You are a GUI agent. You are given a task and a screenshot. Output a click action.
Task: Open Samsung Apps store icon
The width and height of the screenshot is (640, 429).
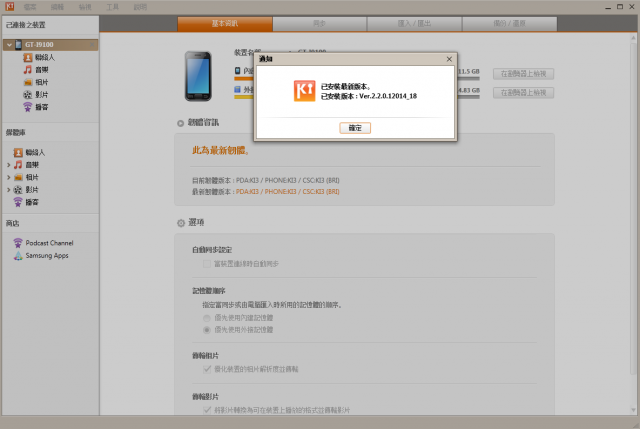(x=18, y=256)
